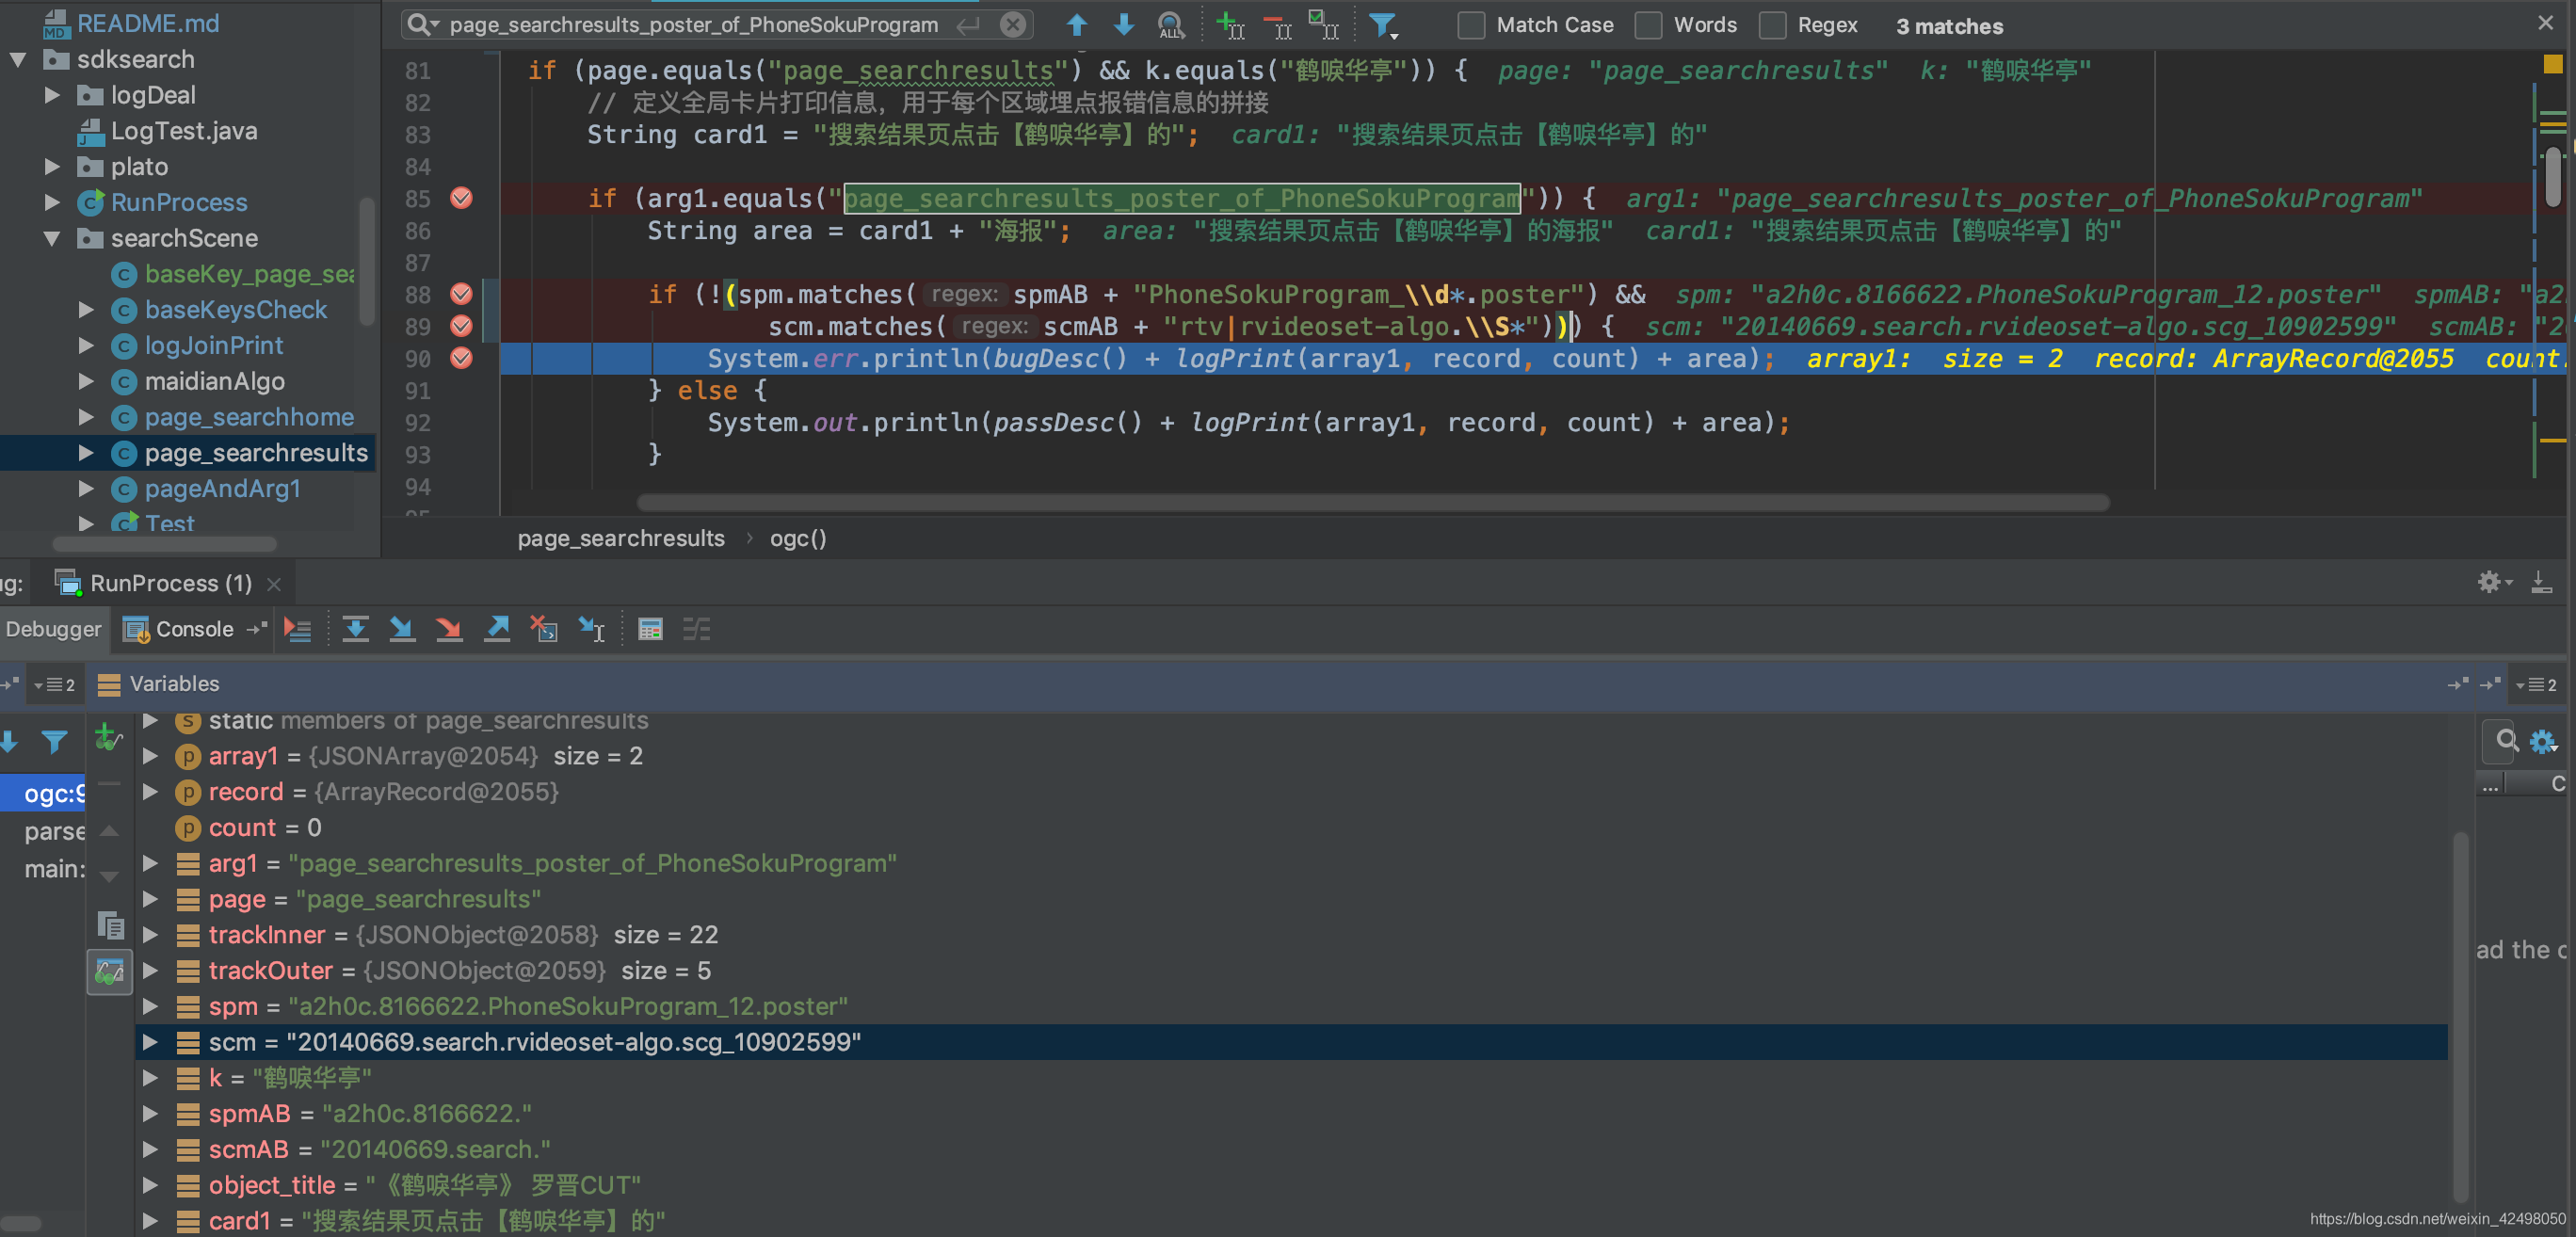
Task: Collapse the searchScene folder
Action: (x=52, y=238)
